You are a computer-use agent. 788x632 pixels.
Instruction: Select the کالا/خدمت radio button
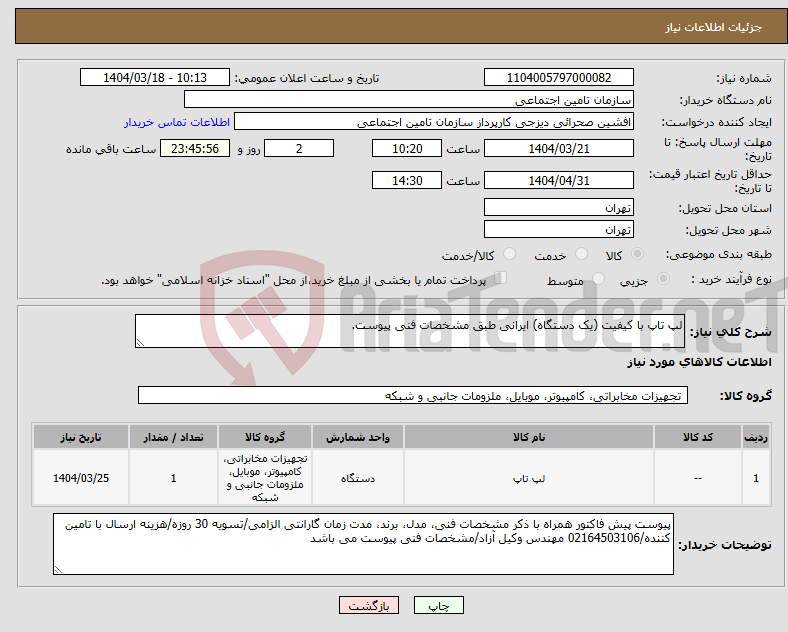point(510,254)
